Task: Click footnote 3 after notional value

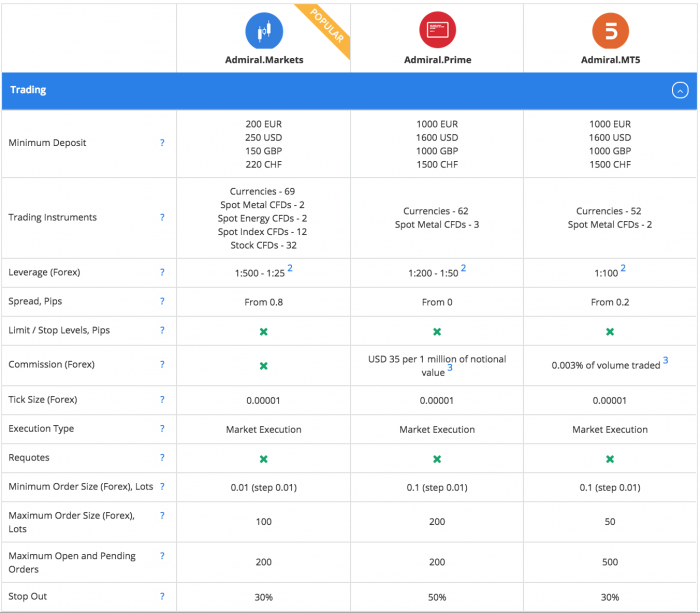Action: tap(450, 367)
